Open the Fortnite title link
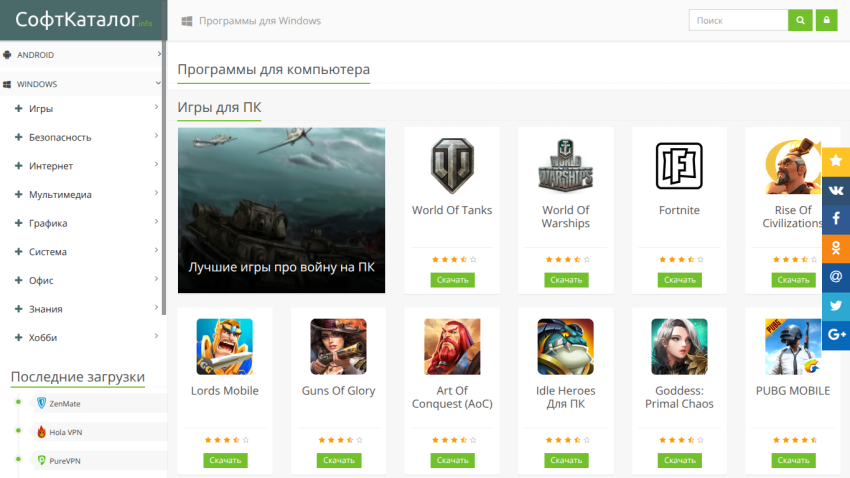 coord(679,210)
